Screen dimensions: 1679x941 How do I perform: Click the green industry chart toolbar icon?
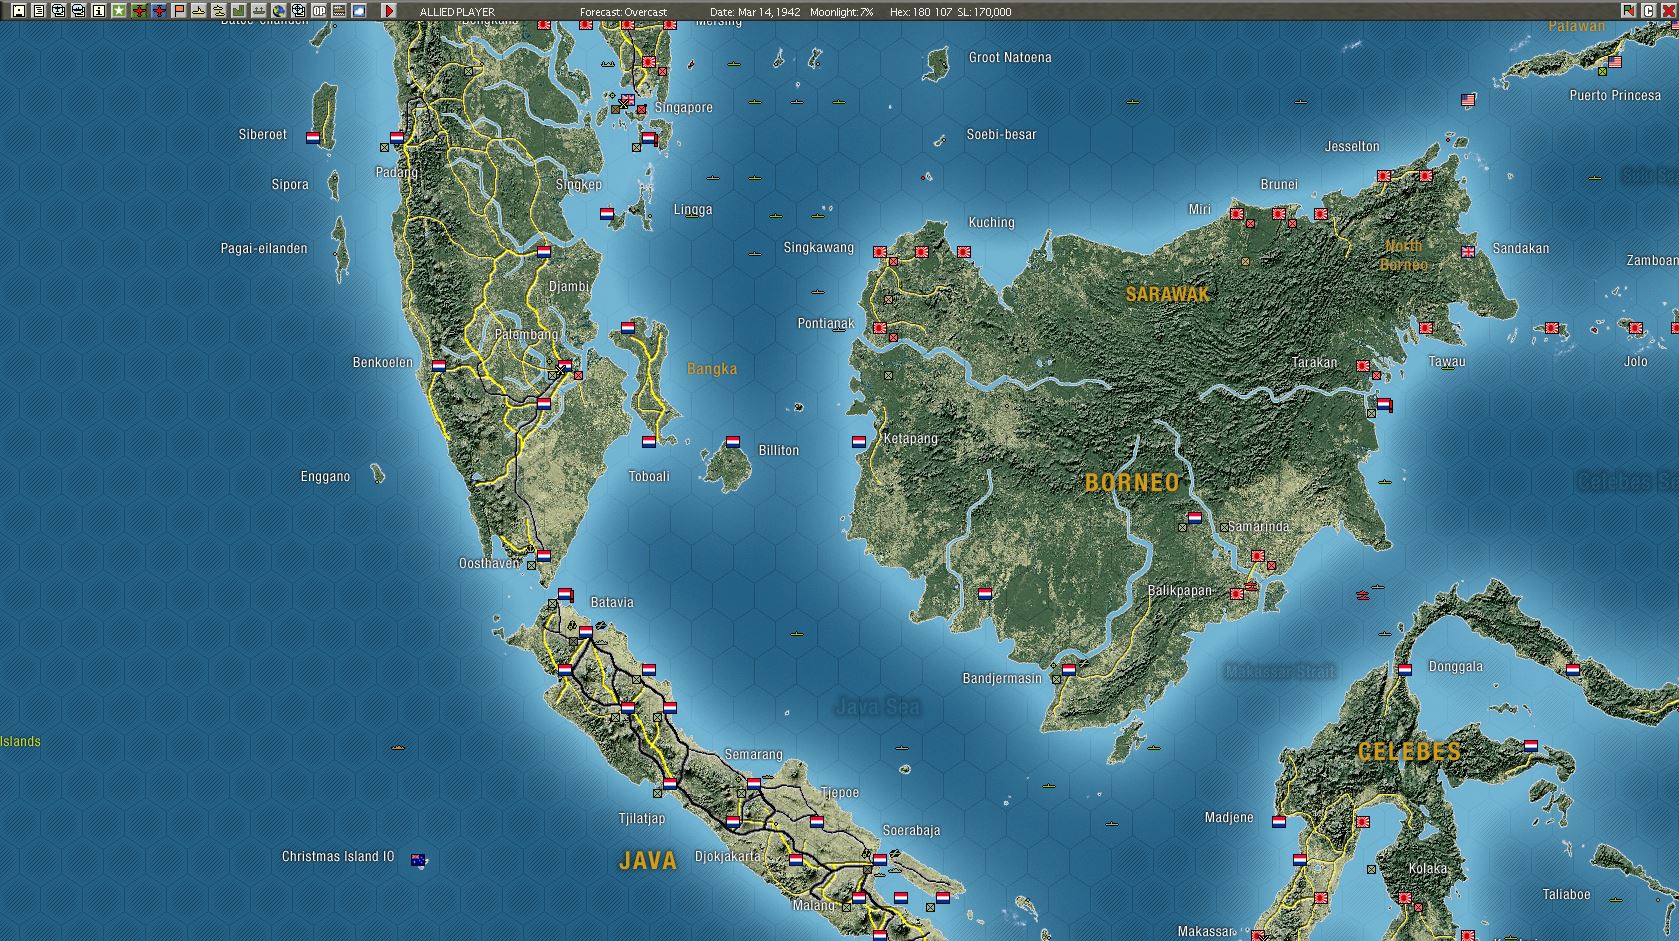coord(238,11)
